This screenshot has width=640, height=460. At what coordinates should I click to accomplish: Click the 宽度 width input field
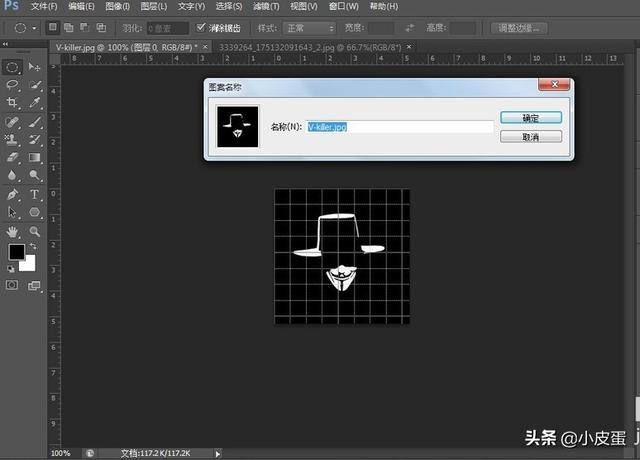pyautogui.click(x=381, y=28)
